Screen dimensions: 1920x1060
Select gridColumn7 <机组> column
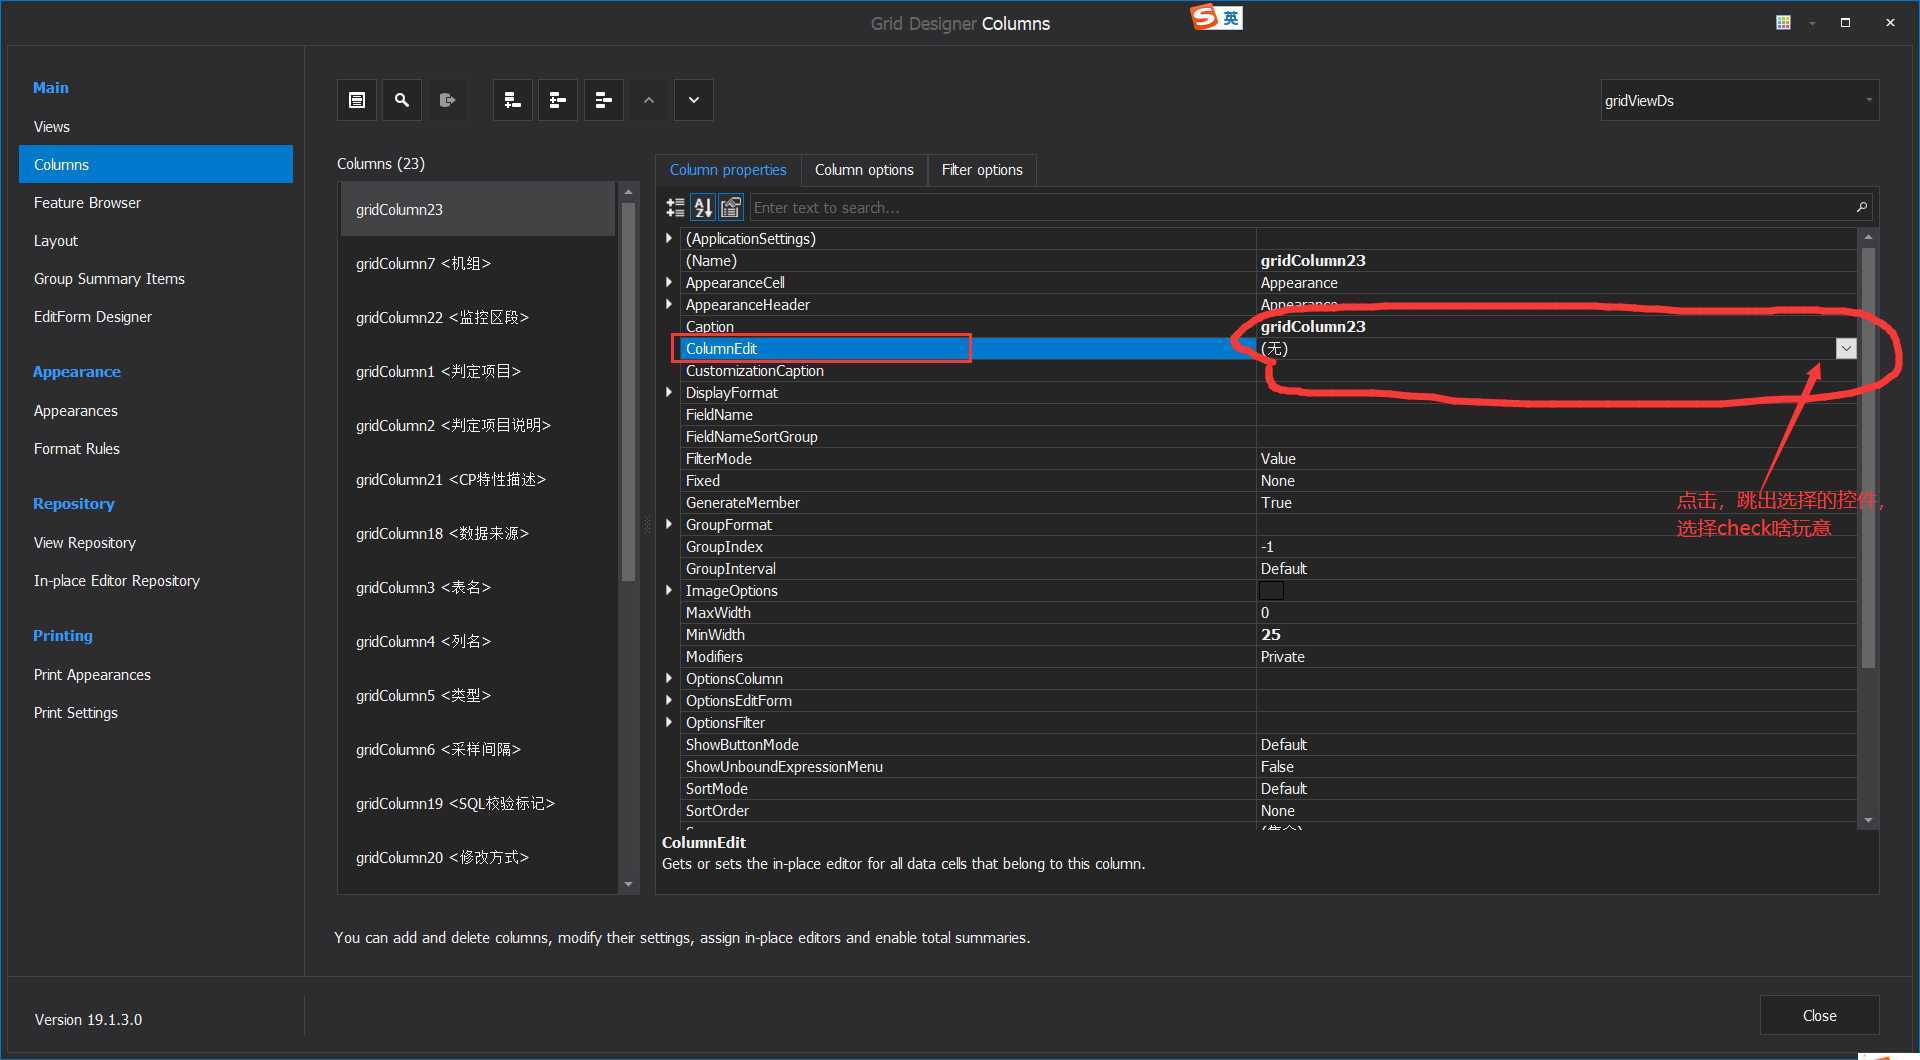pyautogui.click(x=478, y=263)
